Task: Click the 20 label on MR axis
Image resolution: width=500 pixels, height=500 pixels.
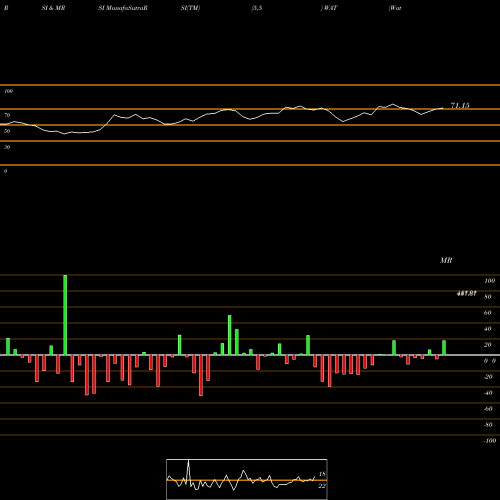Action: click(487, 345)
